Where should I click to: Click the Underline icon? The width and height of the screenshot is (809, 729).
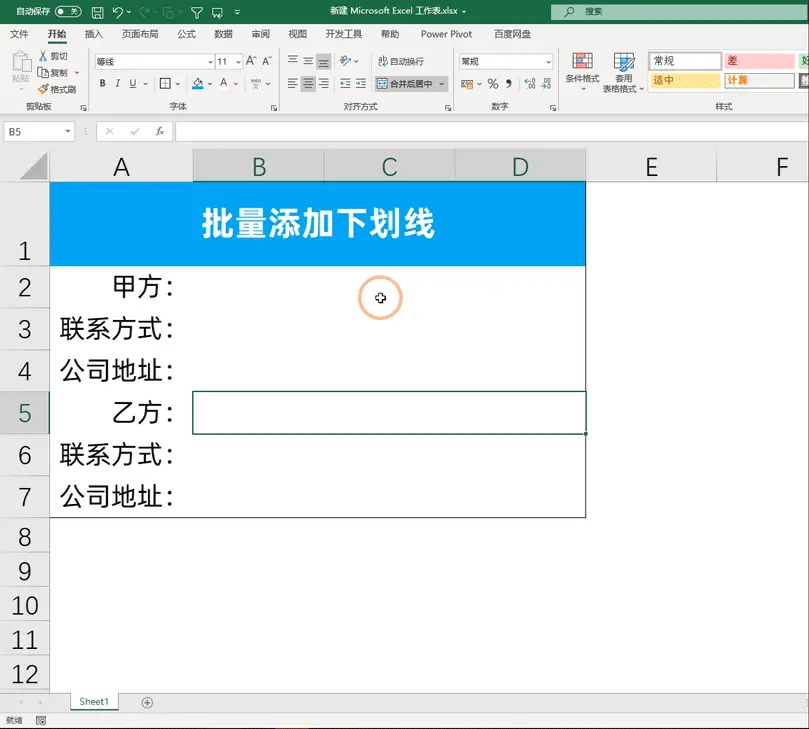pos(131,82)
